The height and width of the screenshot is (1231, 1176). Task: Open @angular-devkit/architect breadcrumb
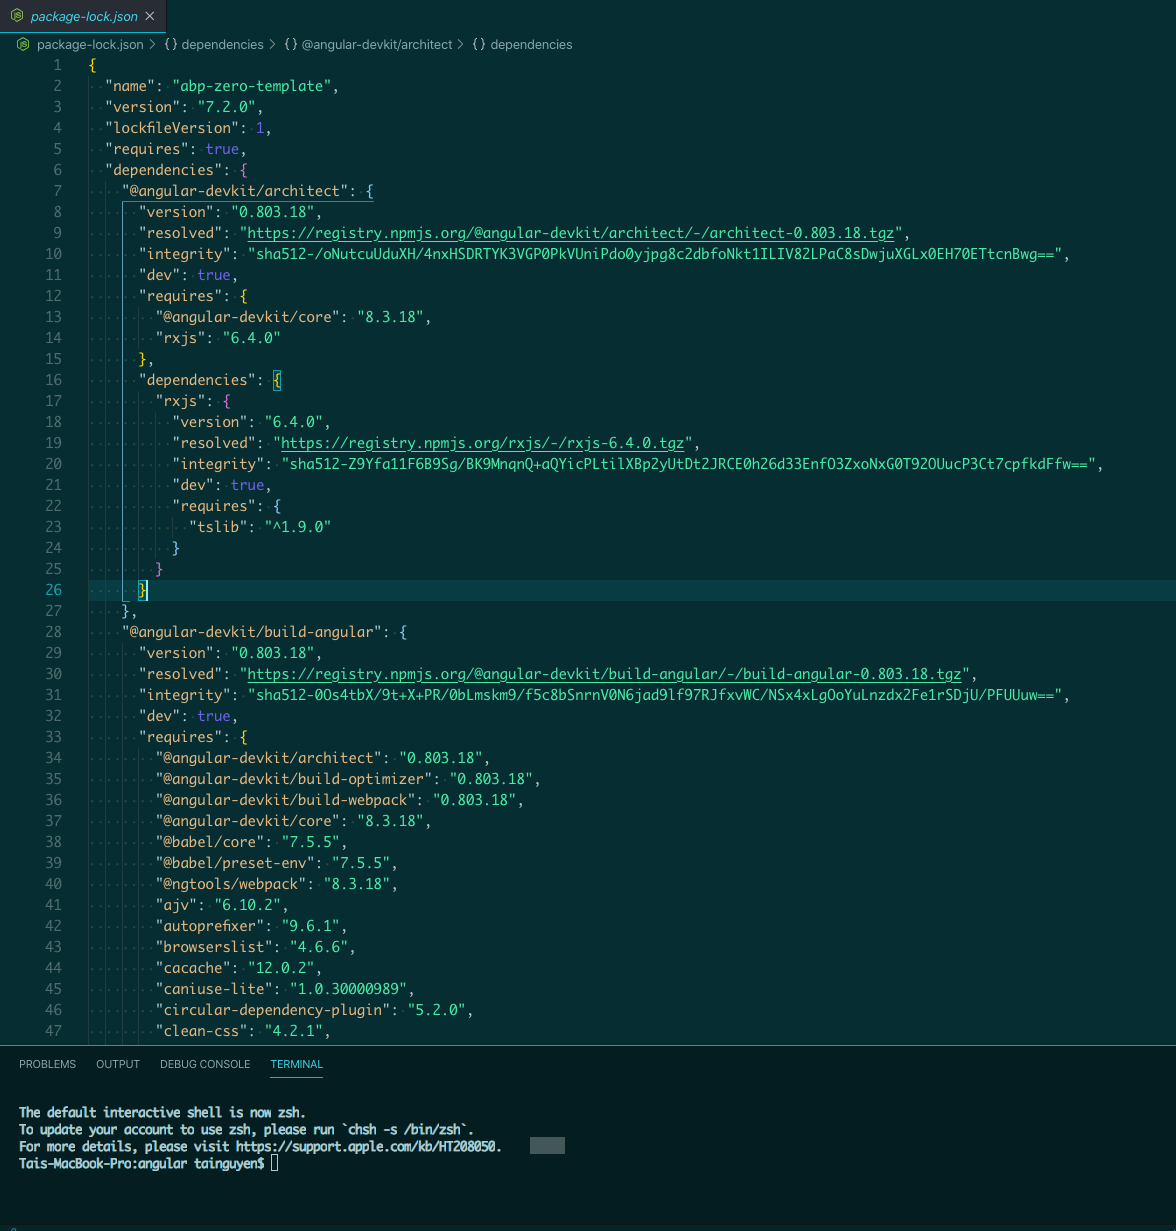(377, 45)
